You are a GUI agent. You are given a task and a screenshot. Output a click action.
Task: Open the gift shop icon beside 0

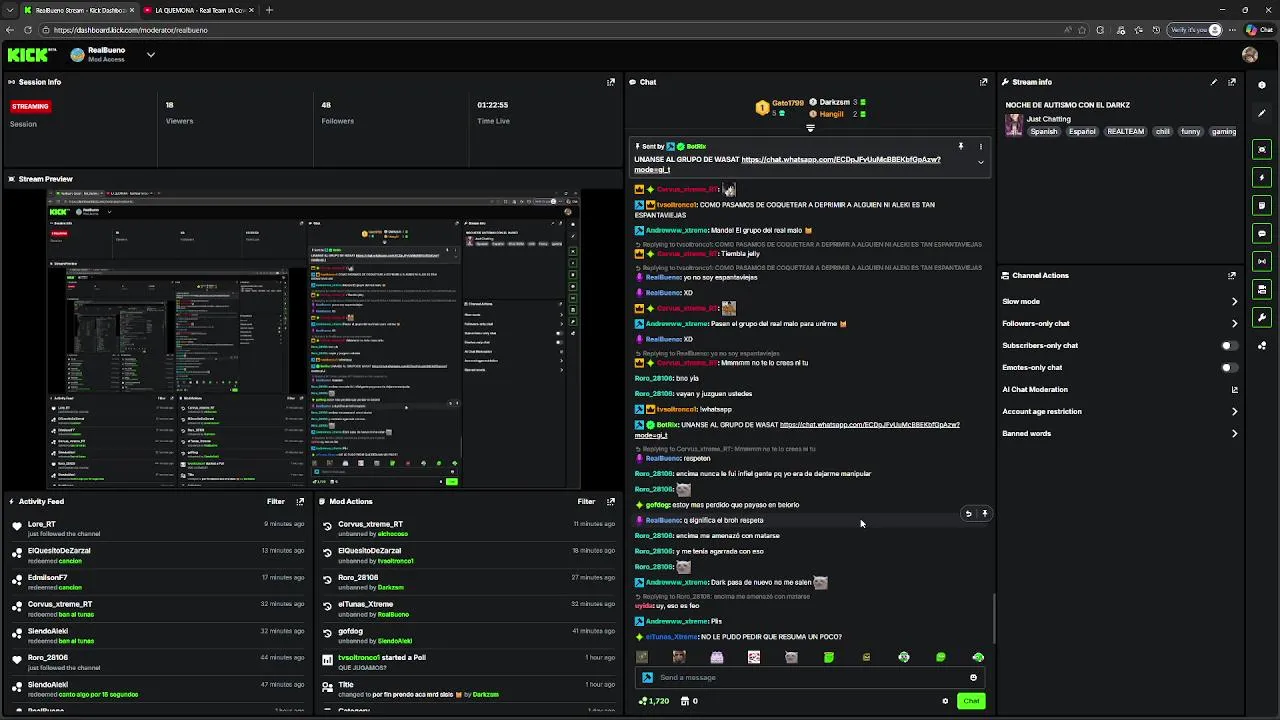tap(685, 701)
